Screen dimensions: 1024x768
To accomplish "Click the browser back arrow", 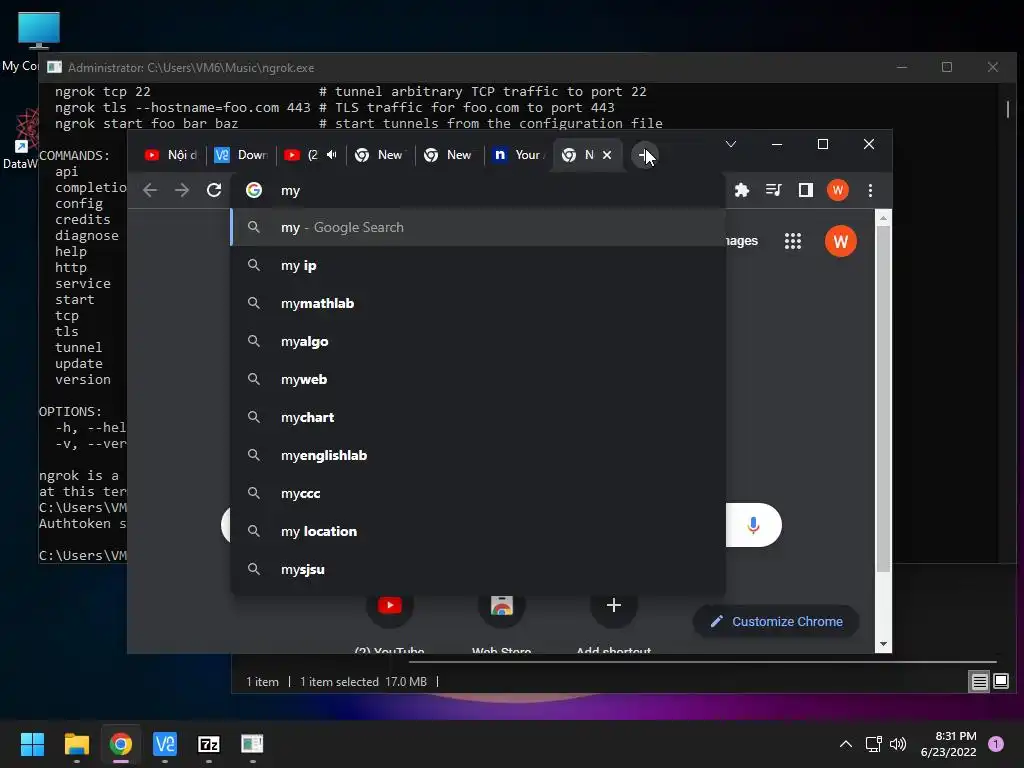I will tap(150, 190).
